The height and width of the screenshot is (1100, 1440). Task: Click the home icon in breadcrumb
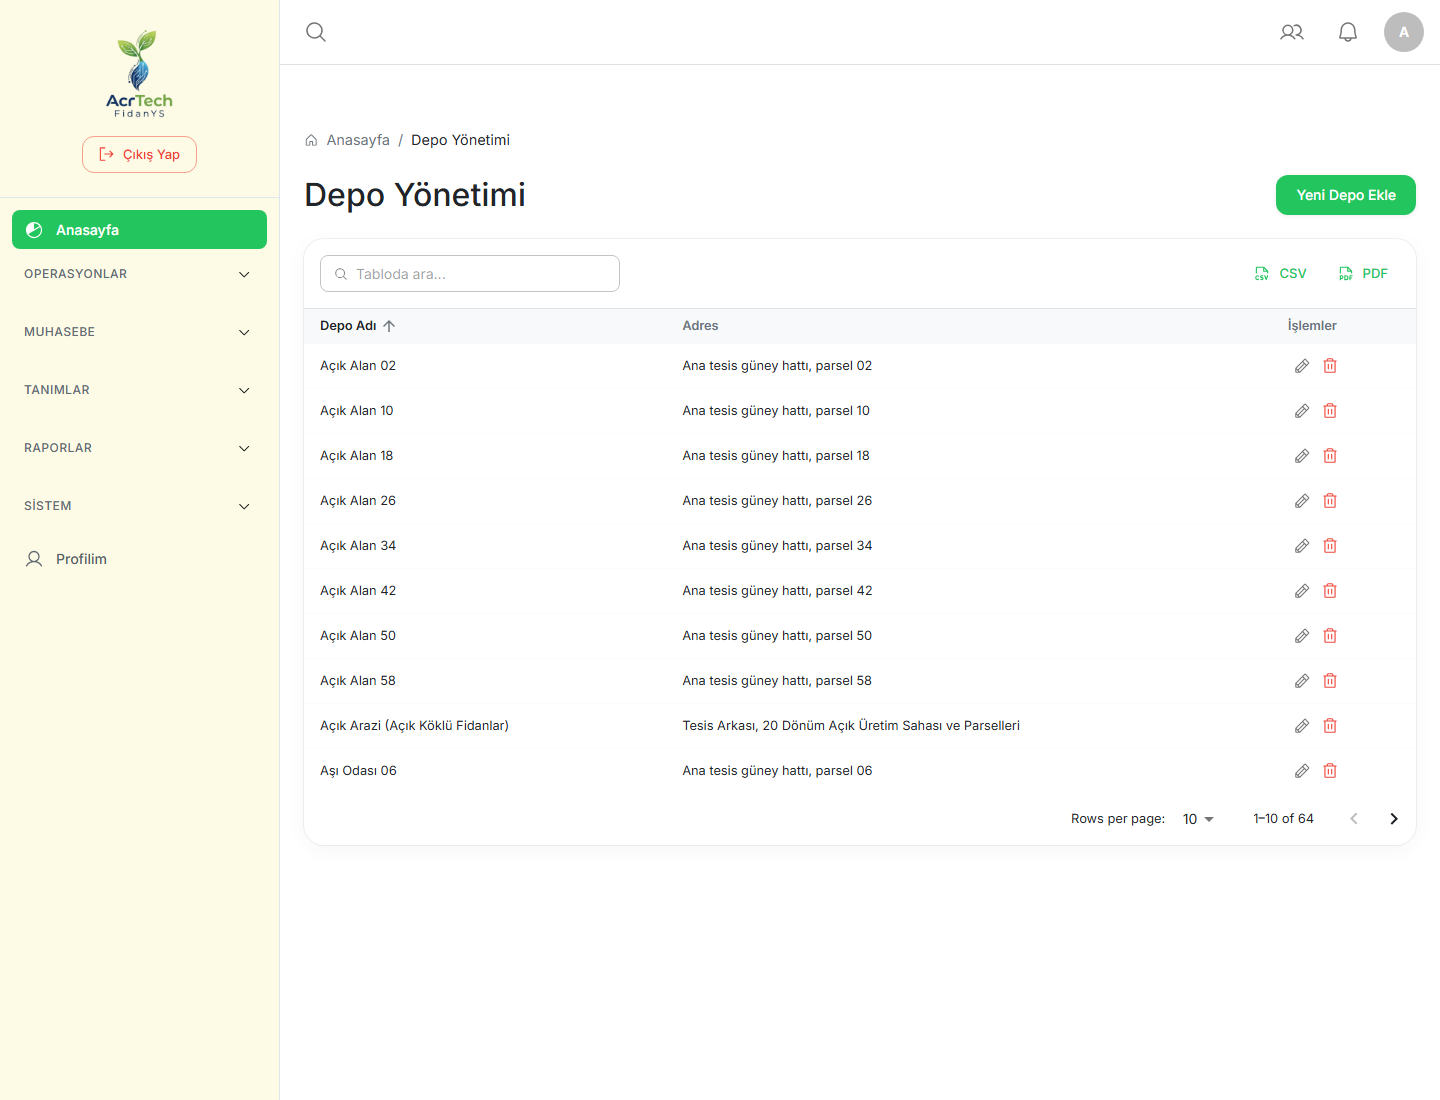tap(311, 140)
